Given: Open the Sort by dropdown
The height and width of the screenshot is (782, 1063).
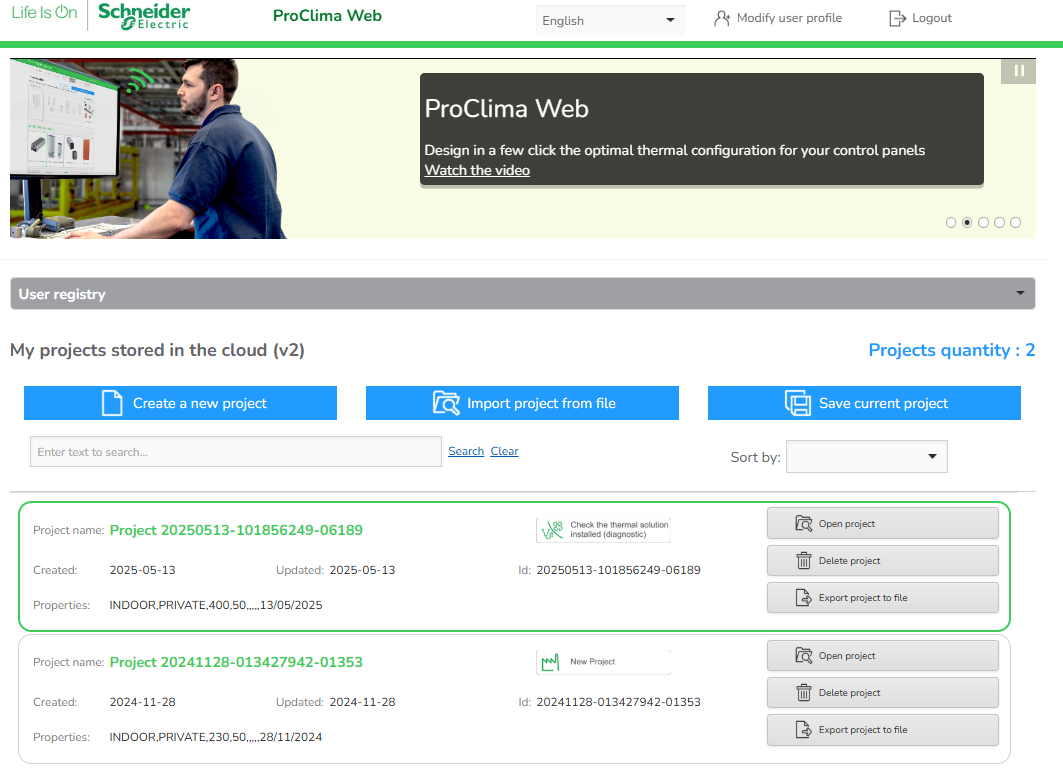Looking at the screenshot, I should 866,457.
